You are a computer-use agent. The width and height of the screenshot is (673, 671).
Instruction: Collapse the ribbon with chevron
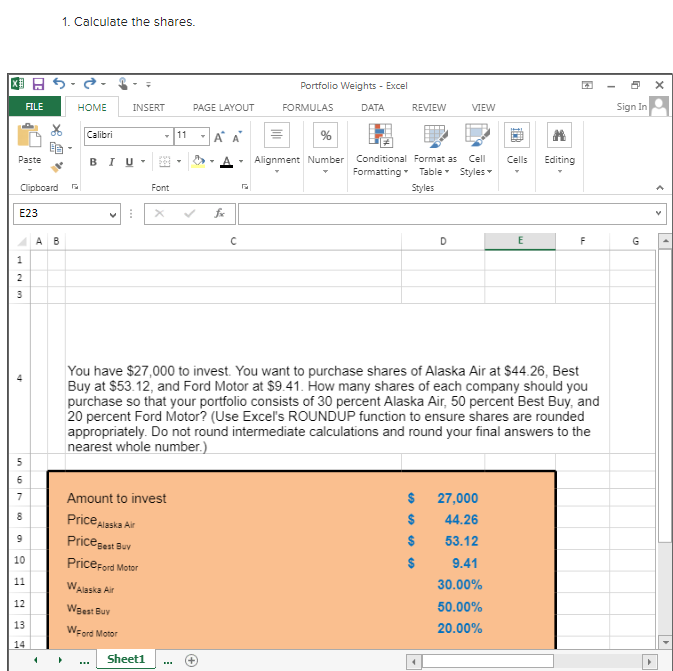pos(660,188)
